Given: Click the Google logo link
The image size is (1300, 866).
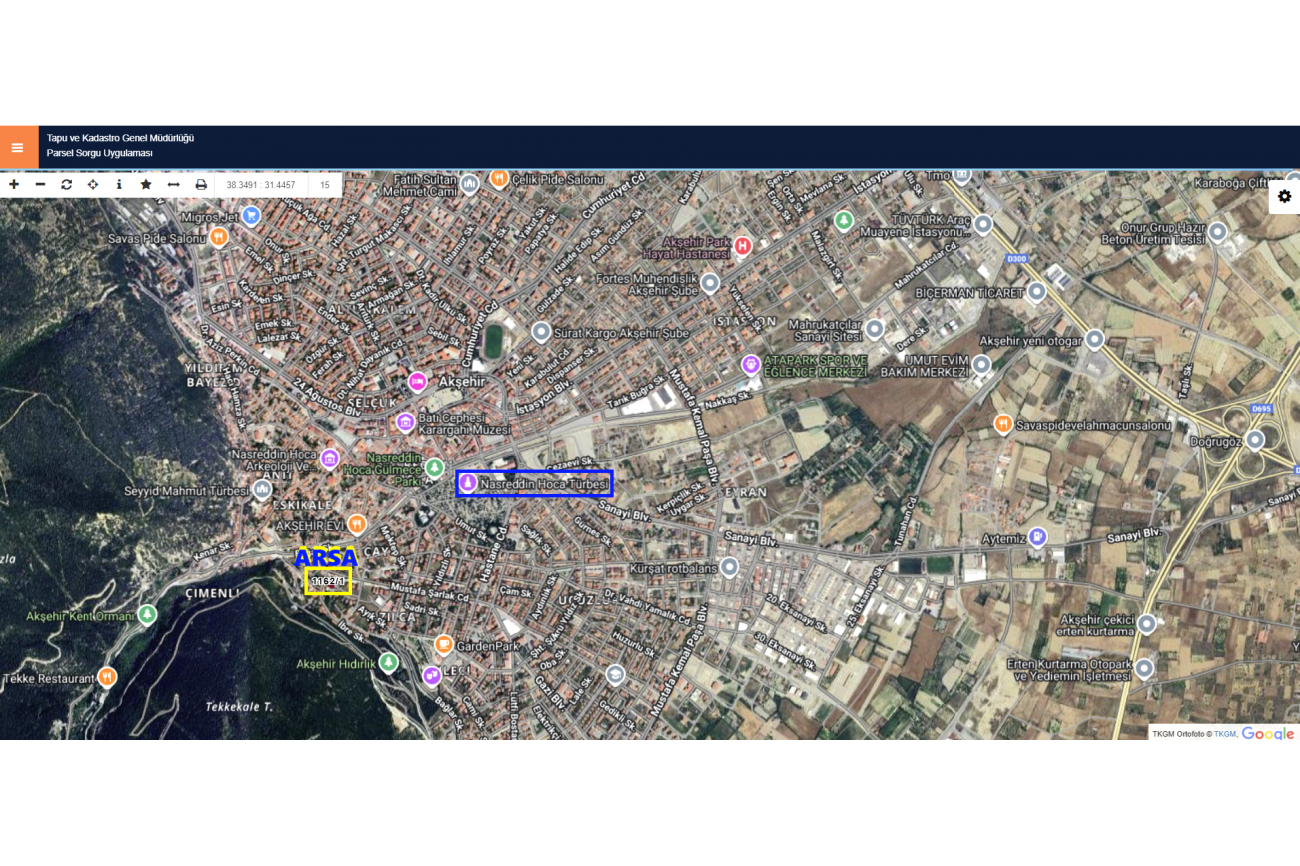Looking at the screenshot, I should pyautogui.click(x=1268, y=734).
